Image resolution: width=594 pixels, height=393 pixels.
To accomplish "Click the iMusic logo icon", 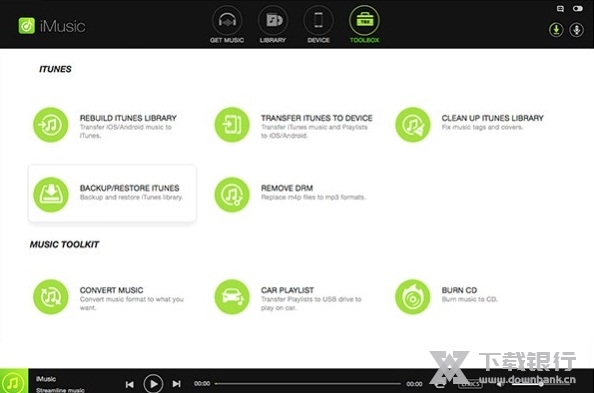I will [x=27, y=25].
